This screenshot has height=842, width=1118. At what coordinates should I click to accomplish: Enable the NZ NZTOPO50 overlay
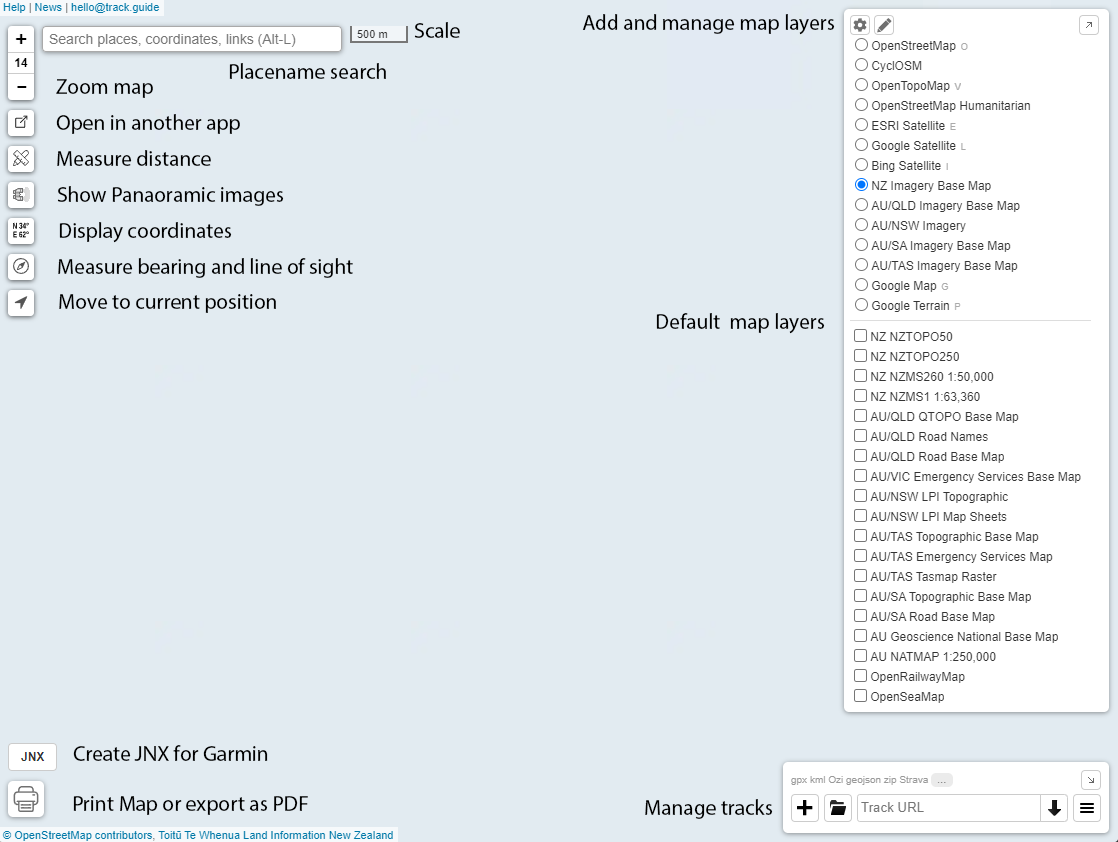pyautogui.click(x=860, y=337)
